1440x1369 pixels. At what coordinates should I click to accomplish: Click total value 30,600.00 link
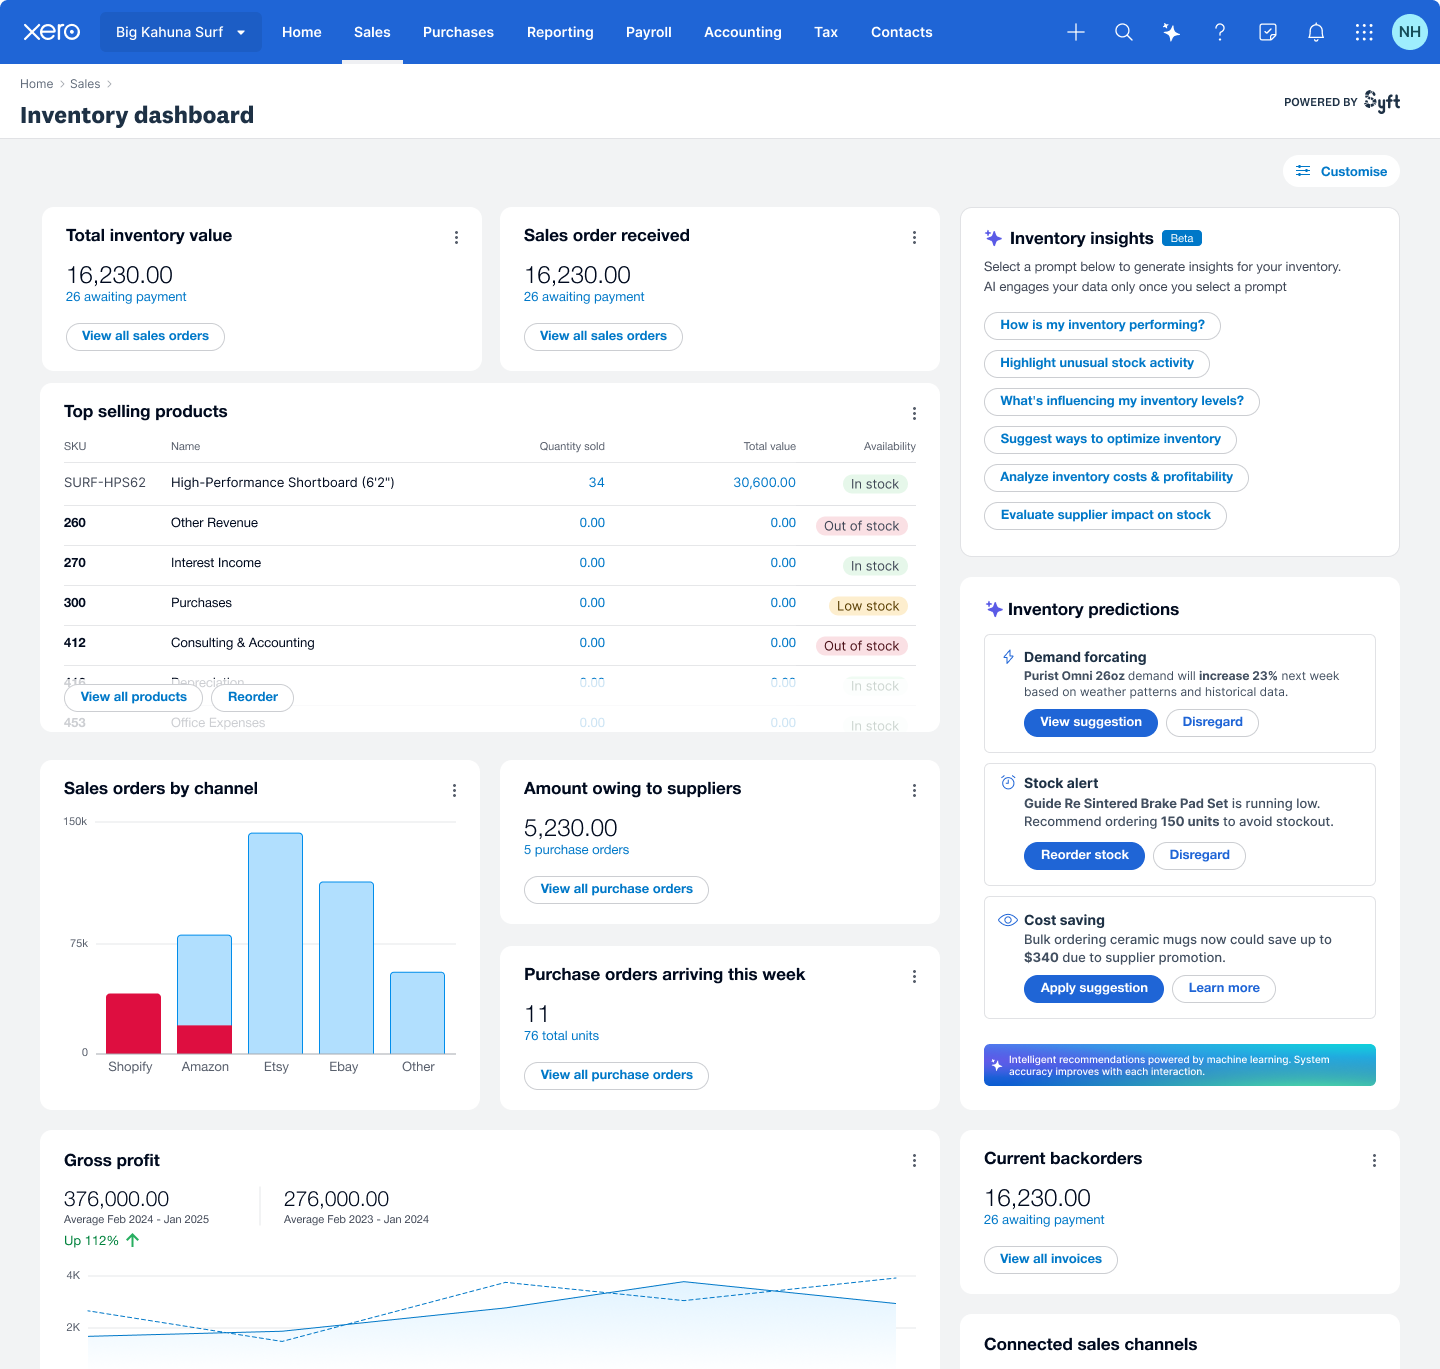coord(764,483)
